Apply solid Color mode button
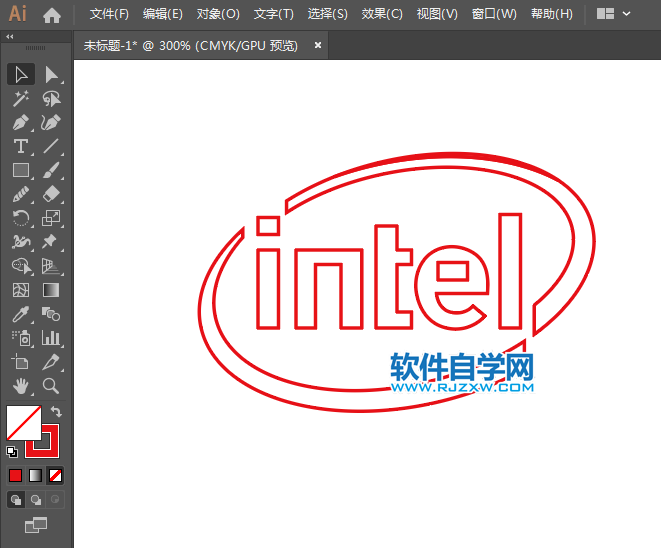Image resolution: width=661 pixels, height=548 pixels. (16, 475)
